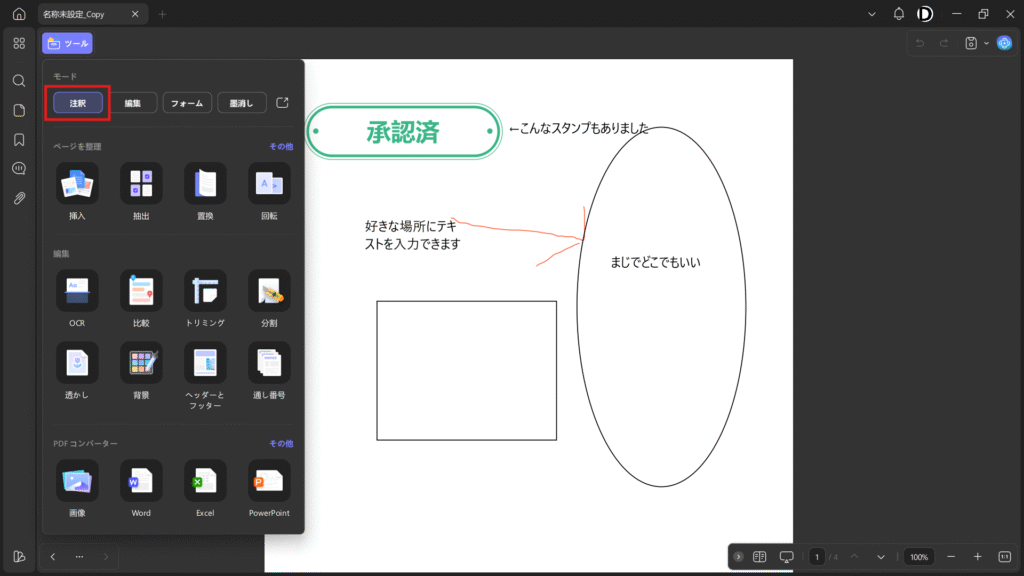Viewport: 1024px width, 576px height.
Task: Switch to 編集 (Edit) mode
Action: coord(133,103)
